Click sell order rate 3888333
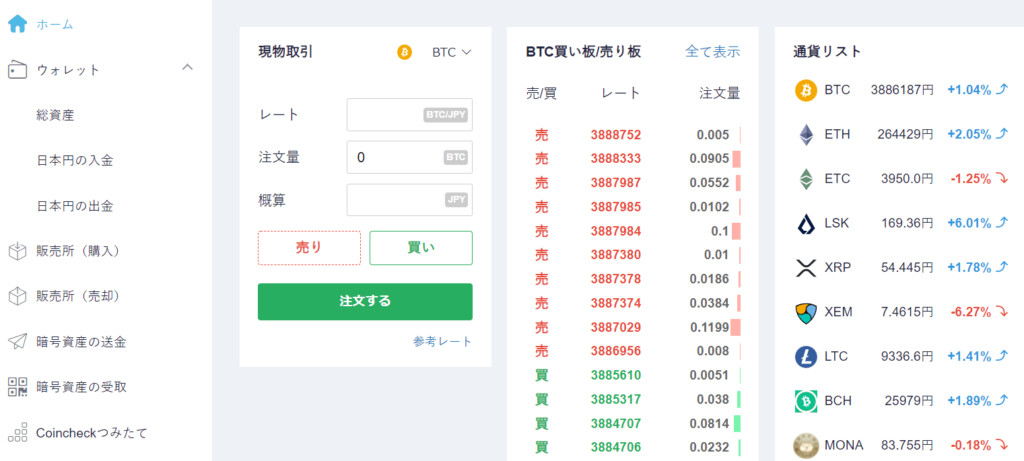The height and width of the screenshot is (461, 1024). click(616, 159)
